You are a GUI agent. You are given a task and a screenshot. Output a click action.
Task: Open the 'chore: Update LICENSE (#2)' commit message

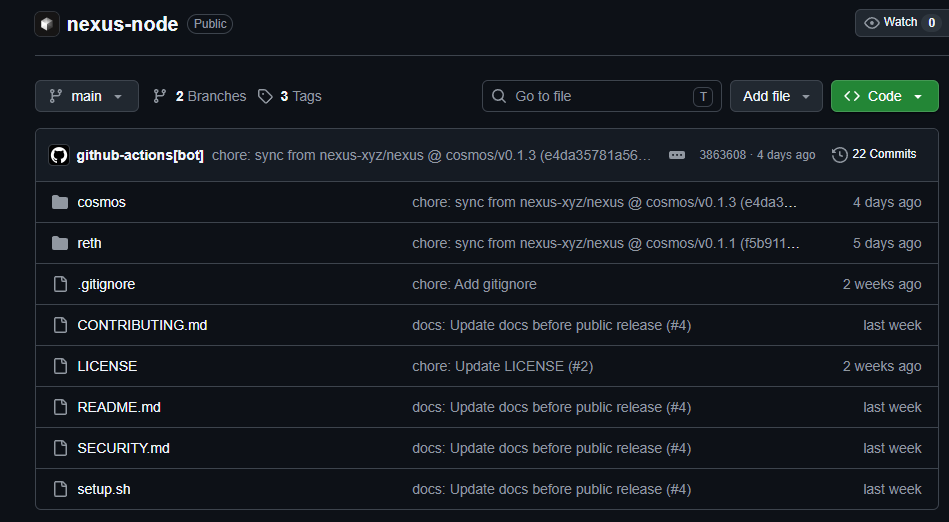pos(502,366)
